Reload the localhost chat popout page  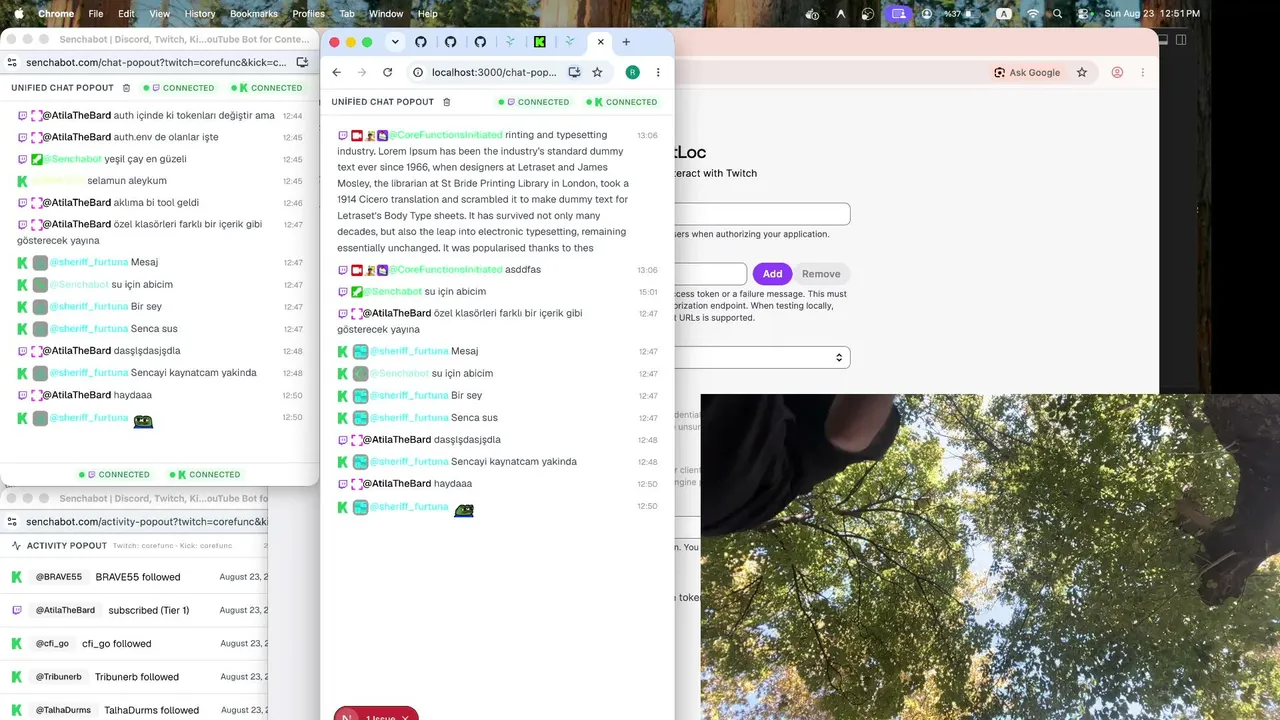coord(387,72)
